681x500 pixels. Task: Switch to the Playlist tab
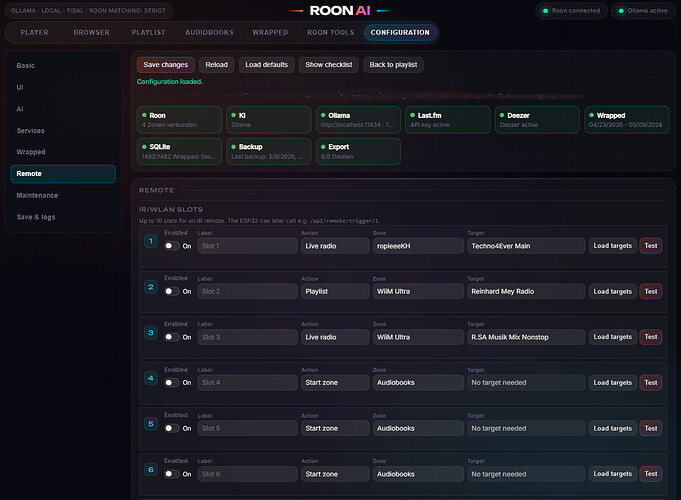[x=148, y=33]
